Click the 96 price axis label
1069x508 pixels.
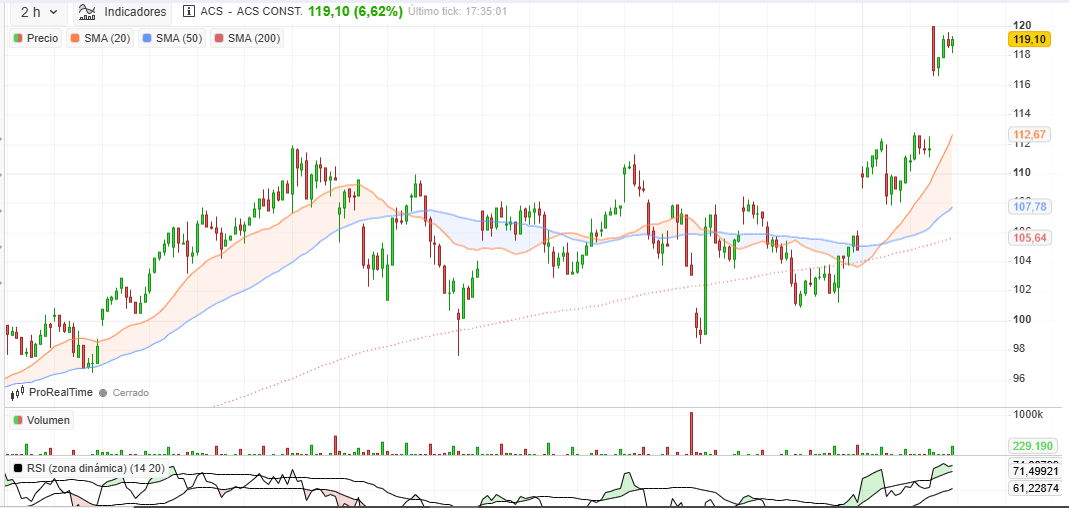tap(1018, 378)
